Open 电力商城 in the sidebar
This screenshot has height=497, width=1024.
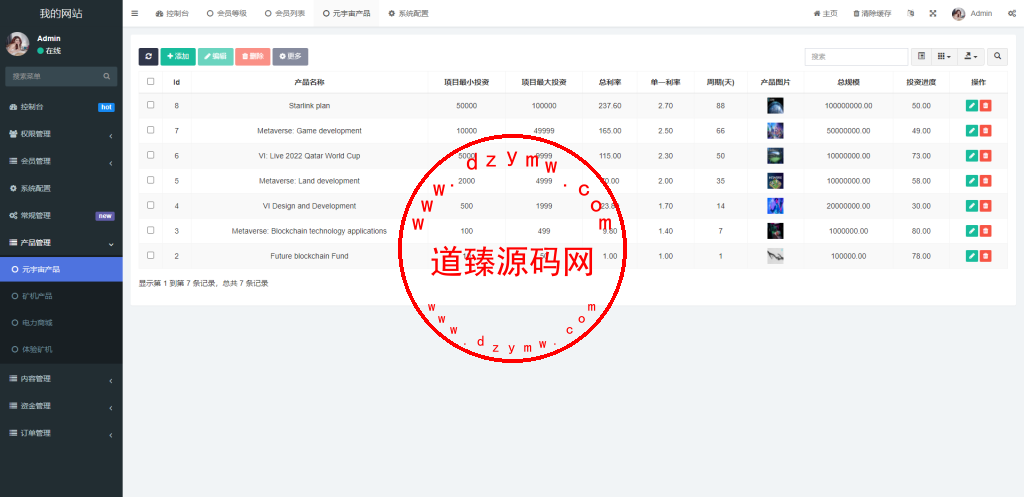(61, 323)
